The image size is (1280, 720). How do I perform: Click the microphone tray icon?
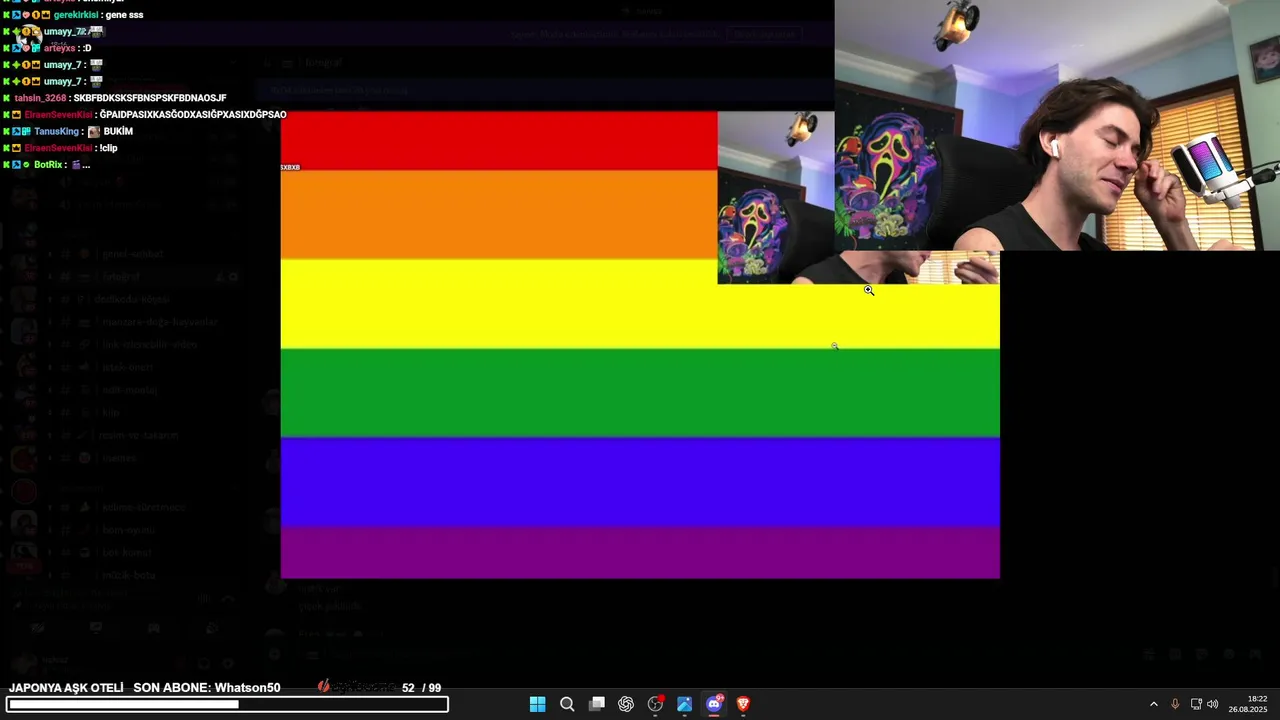tap(1175, 704)
